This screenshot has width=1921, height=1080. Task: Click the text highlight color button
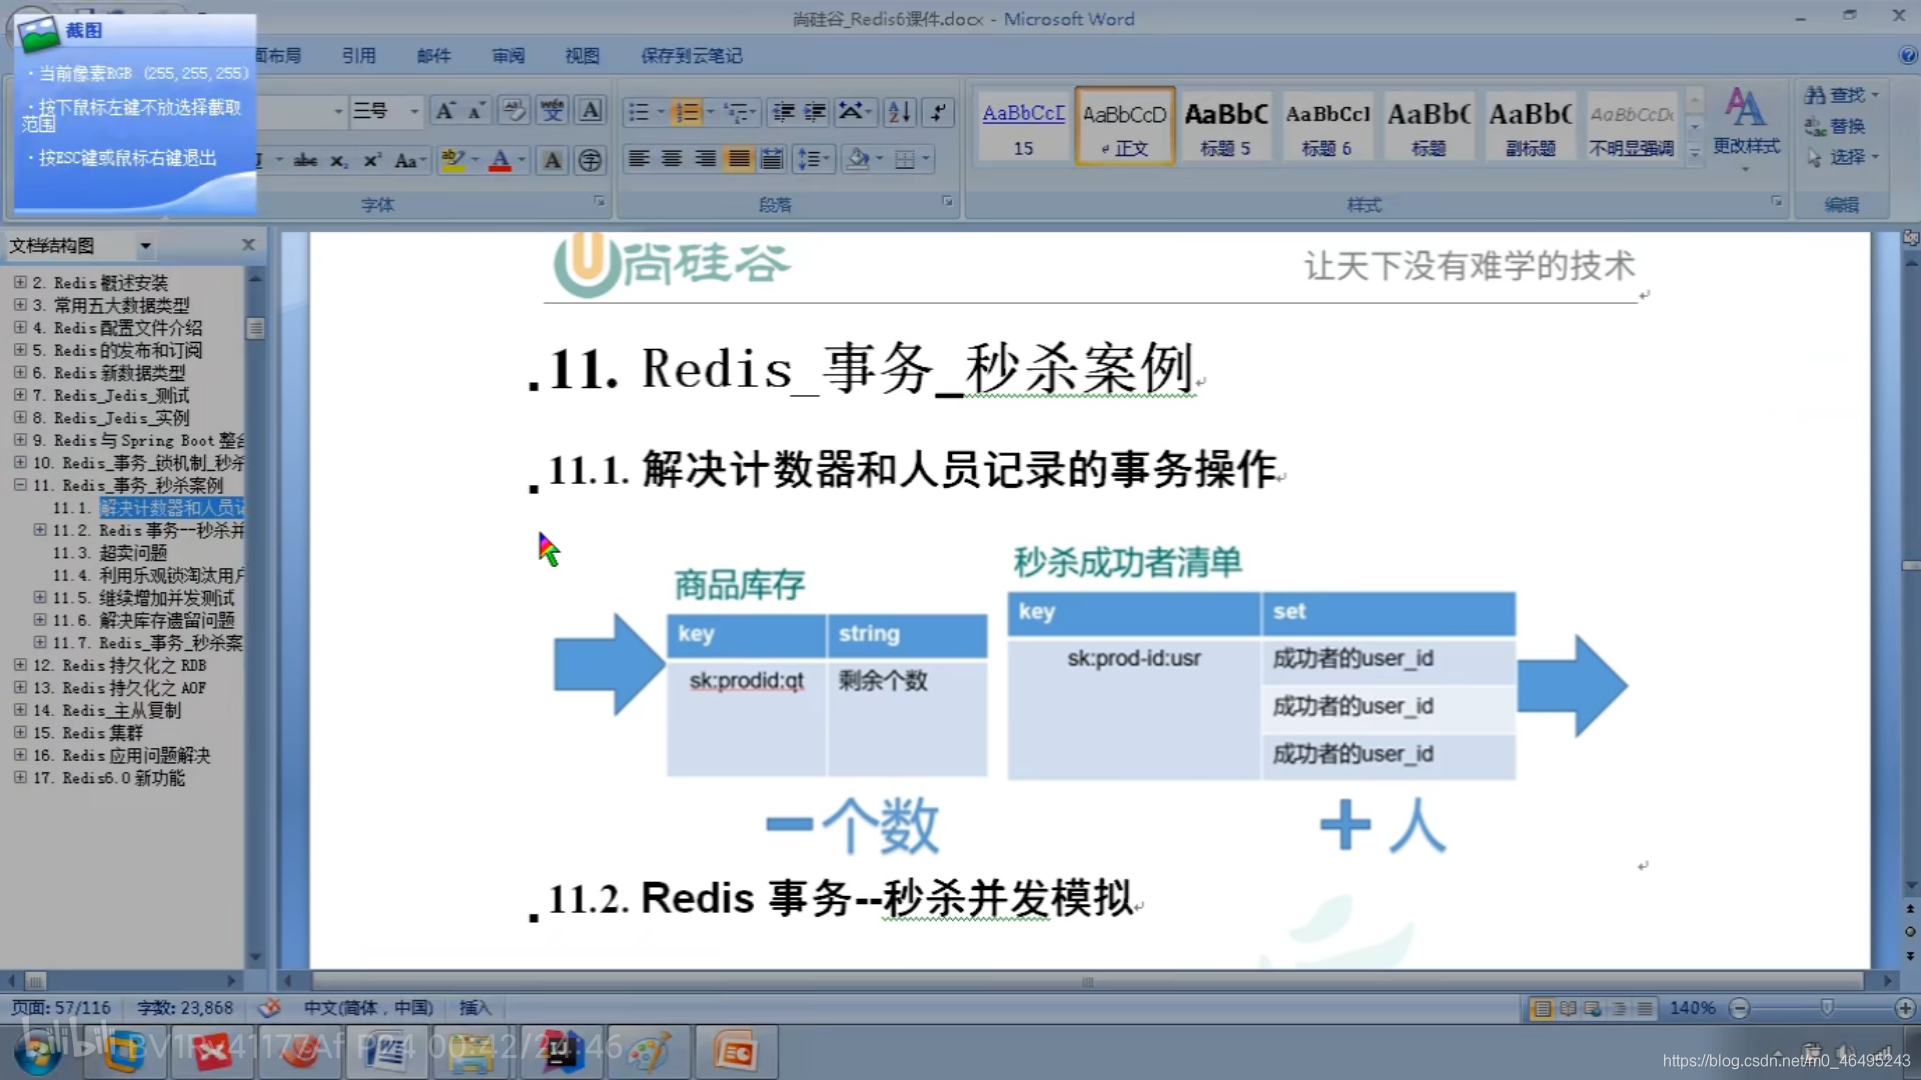(x=453, y=160)
